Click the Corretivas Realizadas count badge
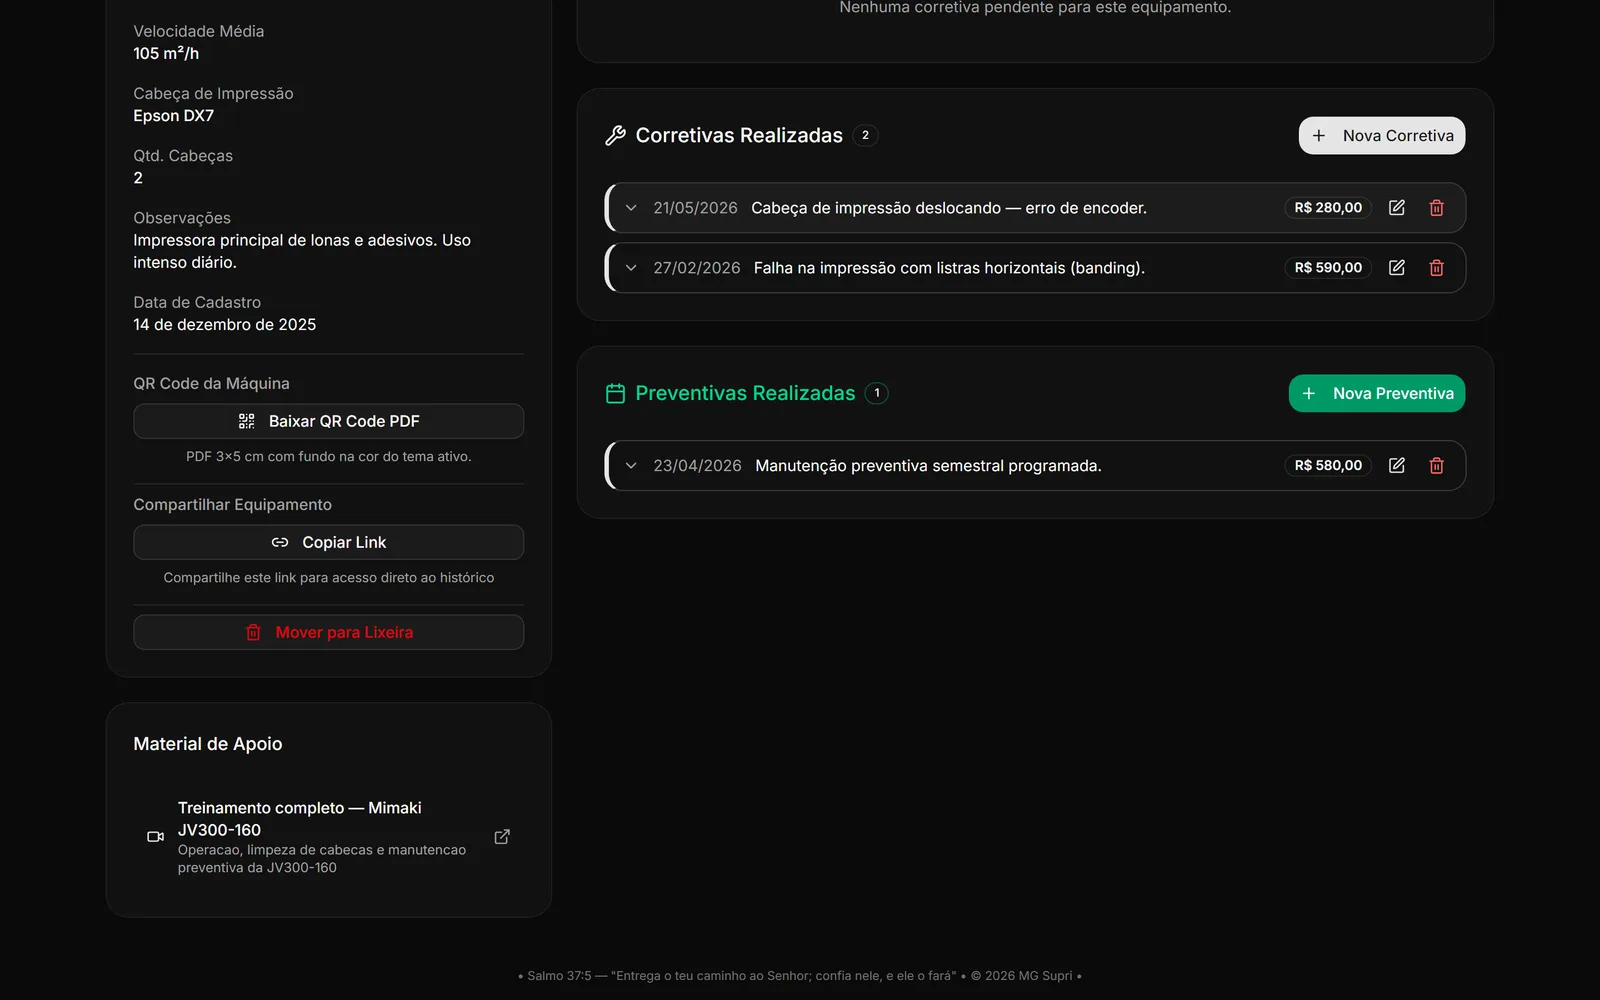 coord(865,135)
